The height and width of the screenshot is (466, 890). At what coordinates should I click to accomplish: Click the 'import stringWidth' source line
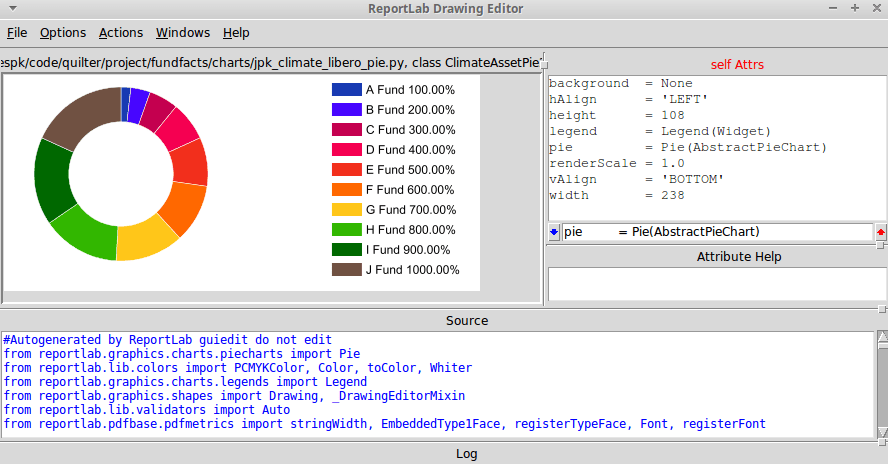(x=384, y=423)
